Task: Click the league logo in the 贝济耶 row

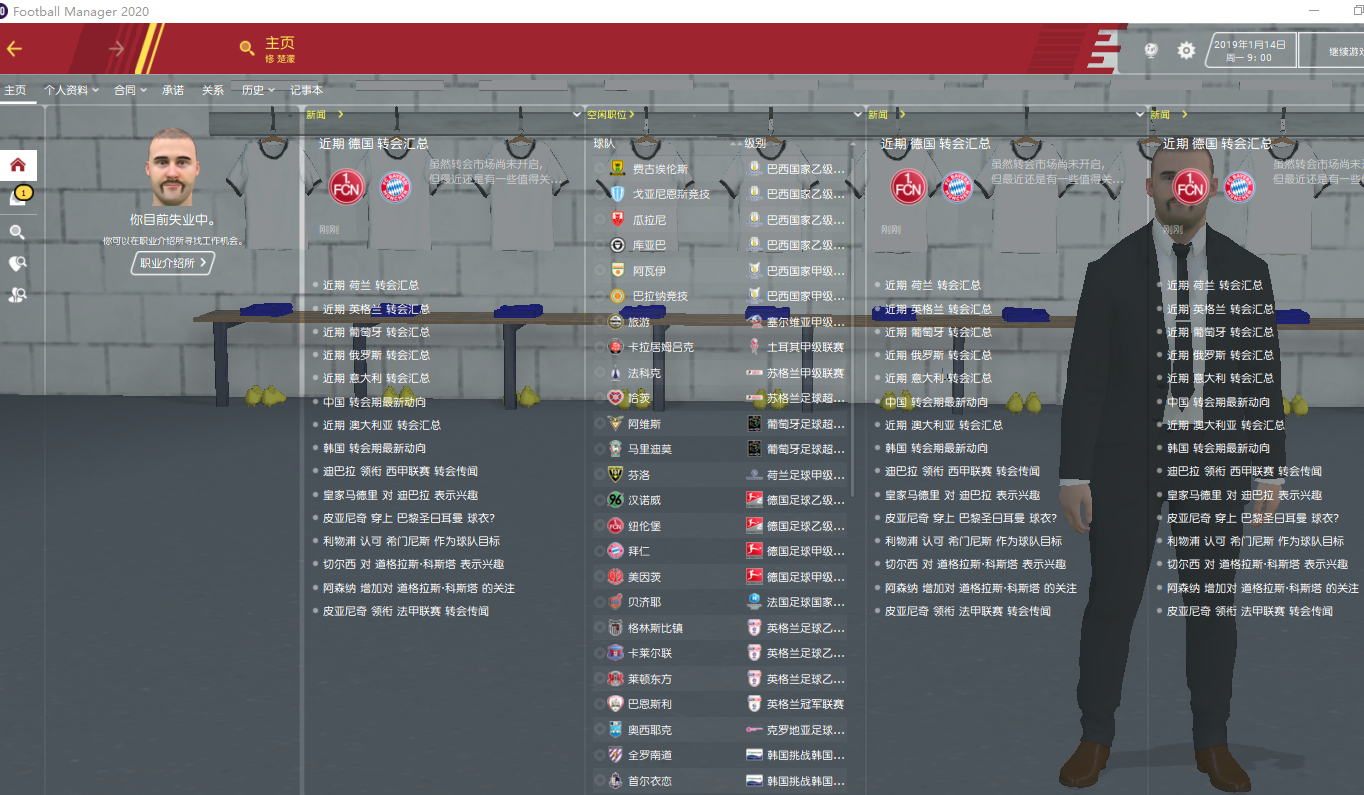Action: (x=755, y=602)
